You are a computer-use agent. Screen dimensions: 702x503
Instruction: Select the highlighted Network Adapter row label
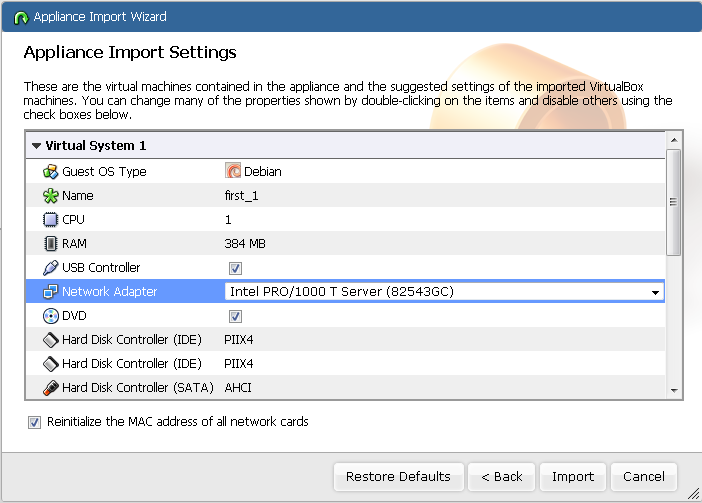(110, 292)
